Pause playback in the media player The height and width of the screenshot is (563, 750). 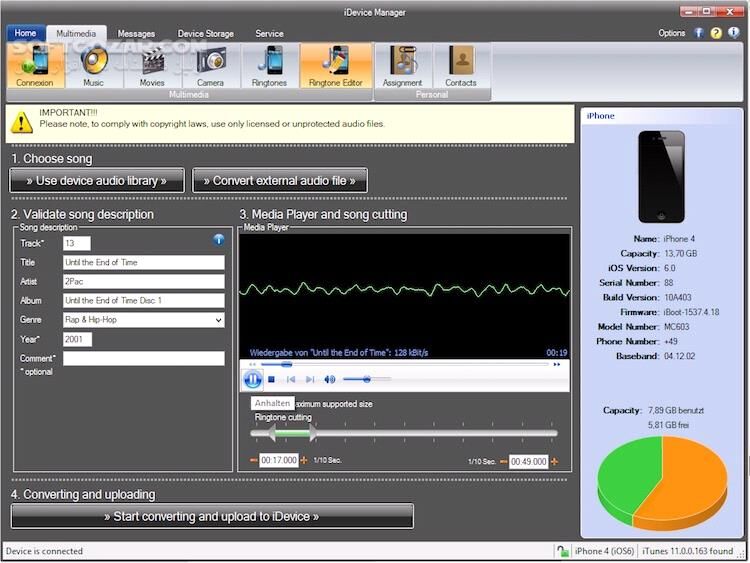coord(253,379)
